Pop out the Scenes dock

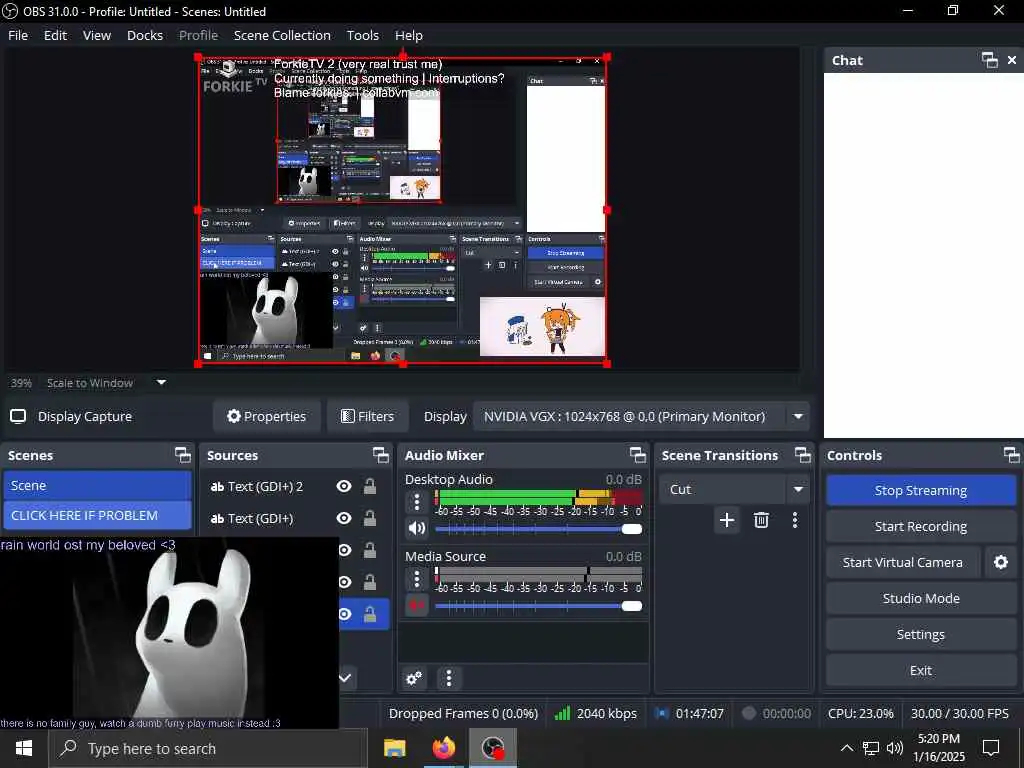(183, 455)
